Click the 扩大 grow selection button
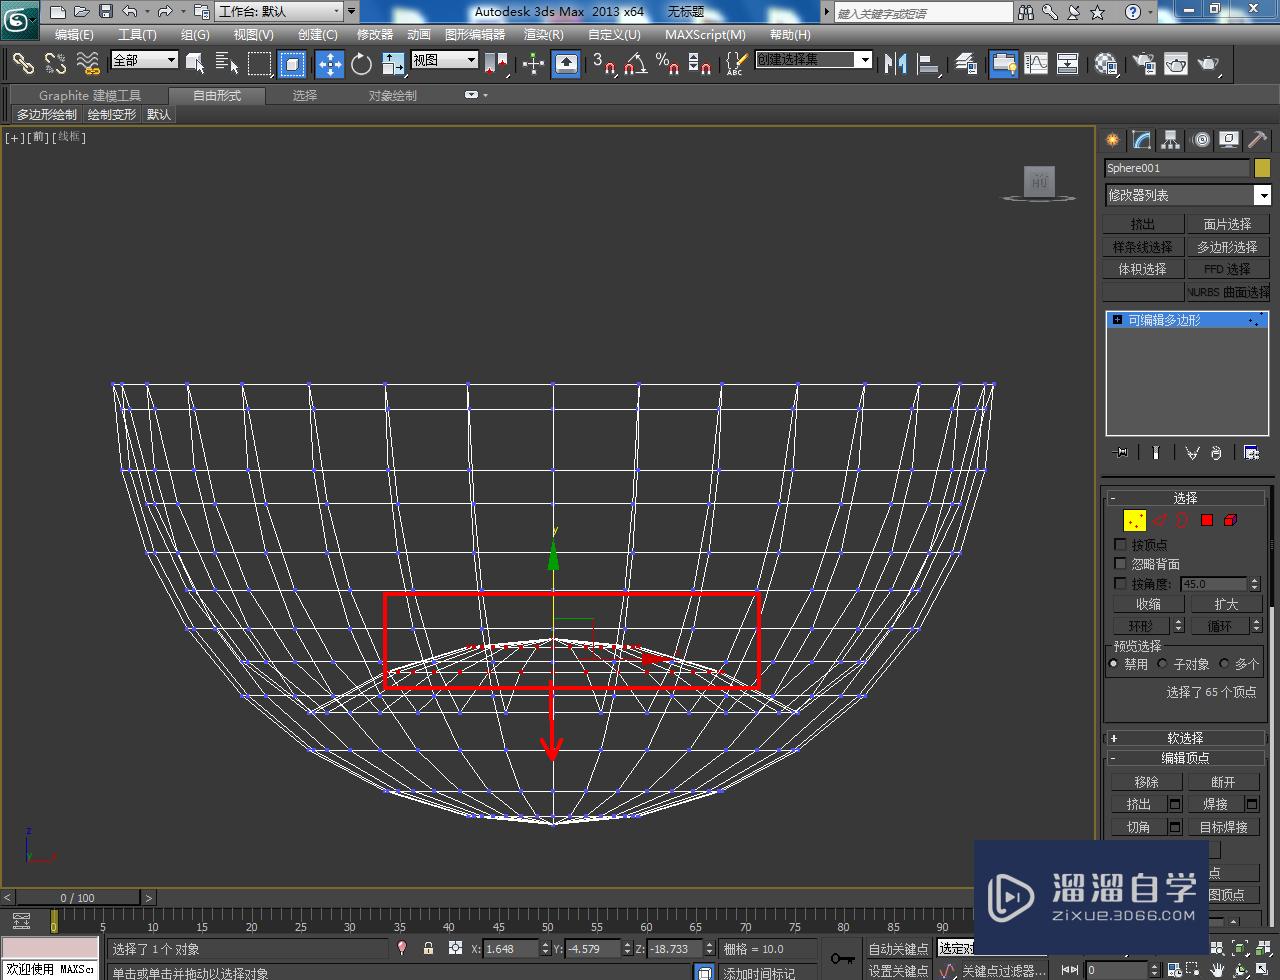This screenshot has width=1280, height=980. [1226, 604]
